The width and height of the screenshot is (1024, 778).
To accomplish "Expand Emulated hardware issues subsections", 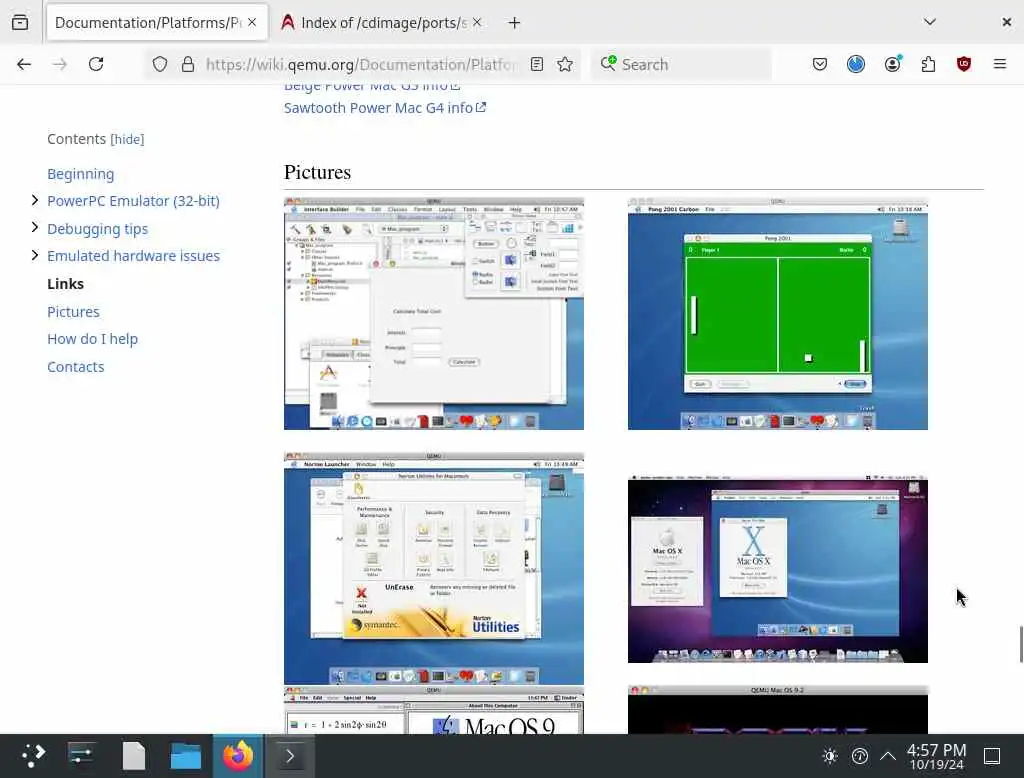I will pyautogui.click(x=35, y=255).
